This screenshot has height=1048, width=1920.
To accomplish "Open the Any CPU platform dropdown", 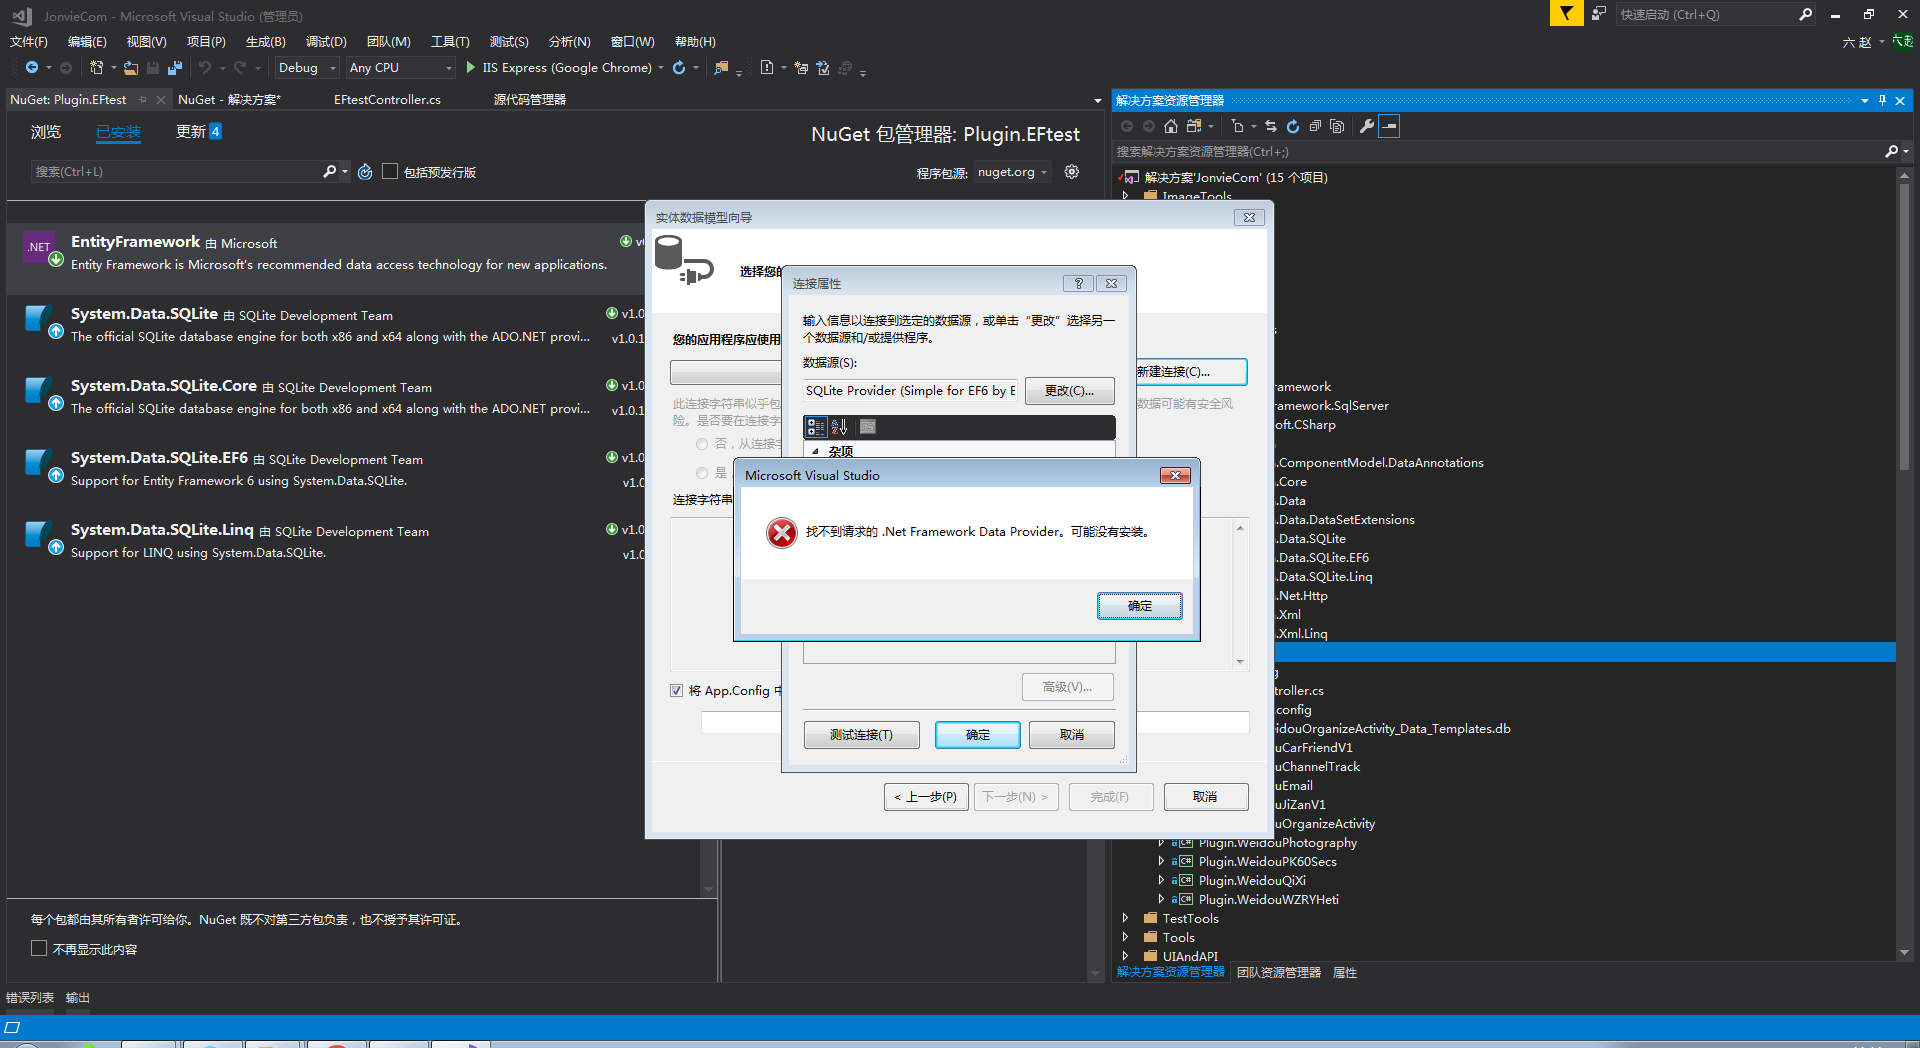I will pos(400,68).
